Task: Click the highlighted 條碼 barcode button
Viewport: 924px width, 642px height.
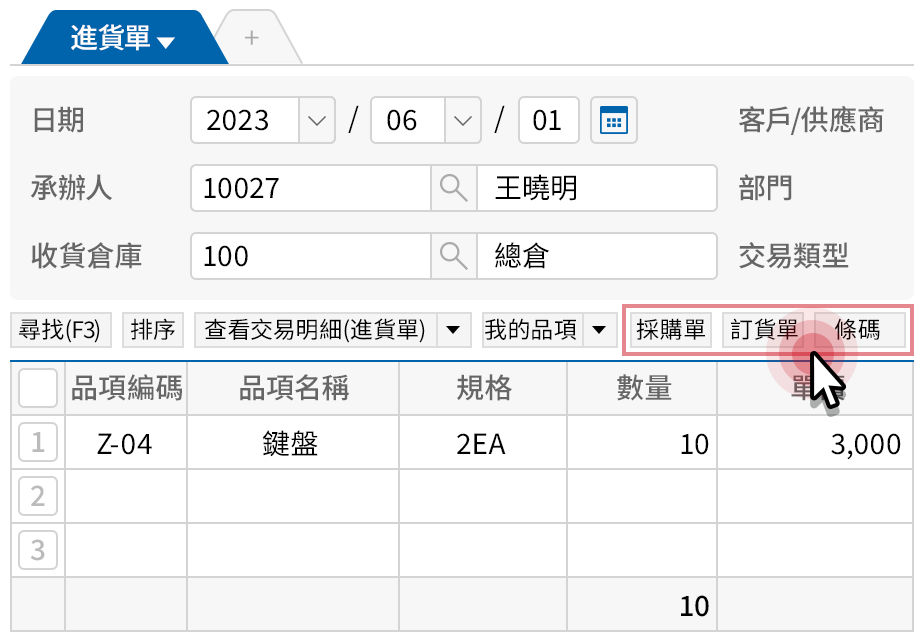Action: [858, 330]
